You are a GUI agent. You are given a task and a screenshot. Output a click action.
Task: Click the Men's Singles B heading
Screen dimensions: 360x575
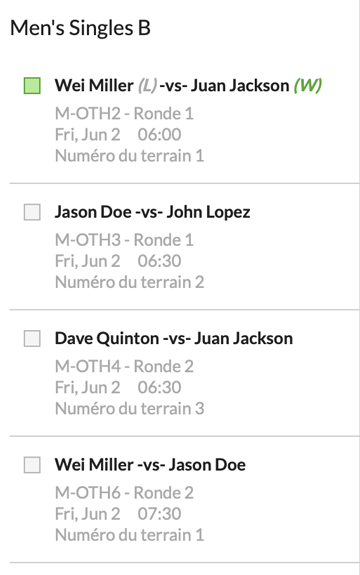pos(80,28)
